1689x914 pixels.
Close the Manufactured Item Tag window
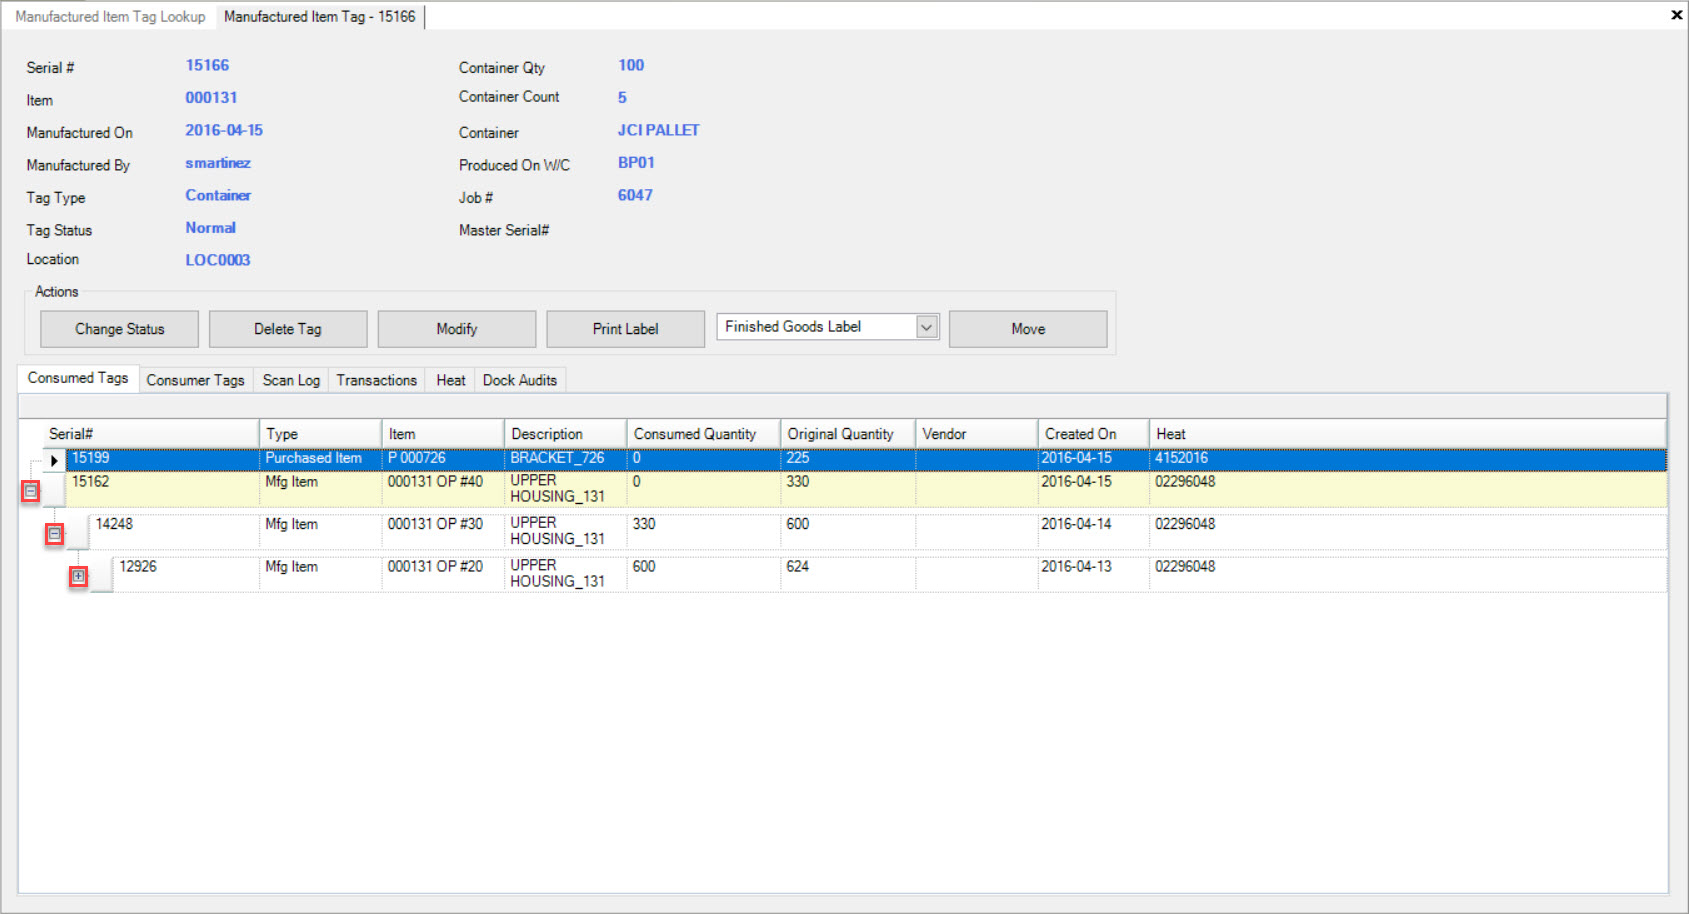coord(1676,15)
